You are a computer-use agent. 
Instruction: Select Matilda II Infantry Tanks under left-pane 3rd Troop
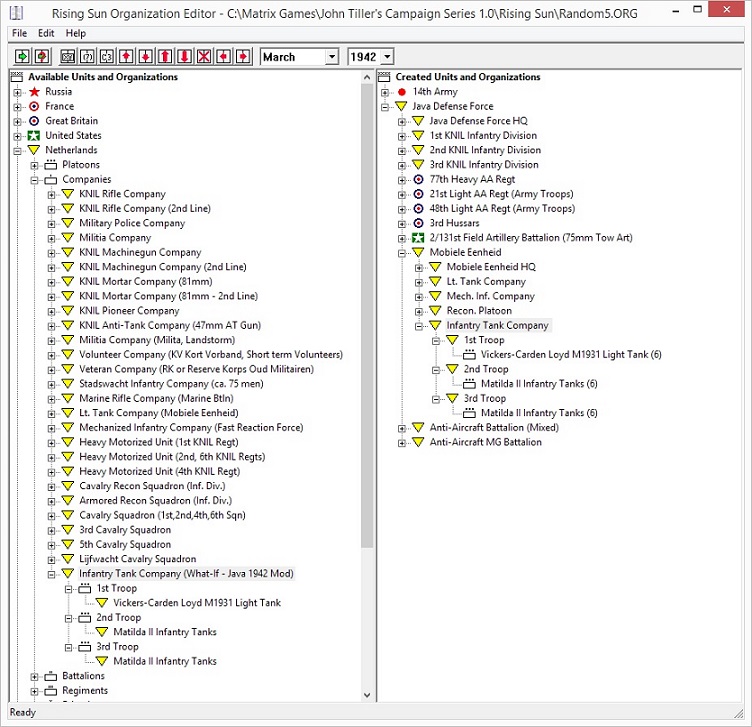pos(164,661)
